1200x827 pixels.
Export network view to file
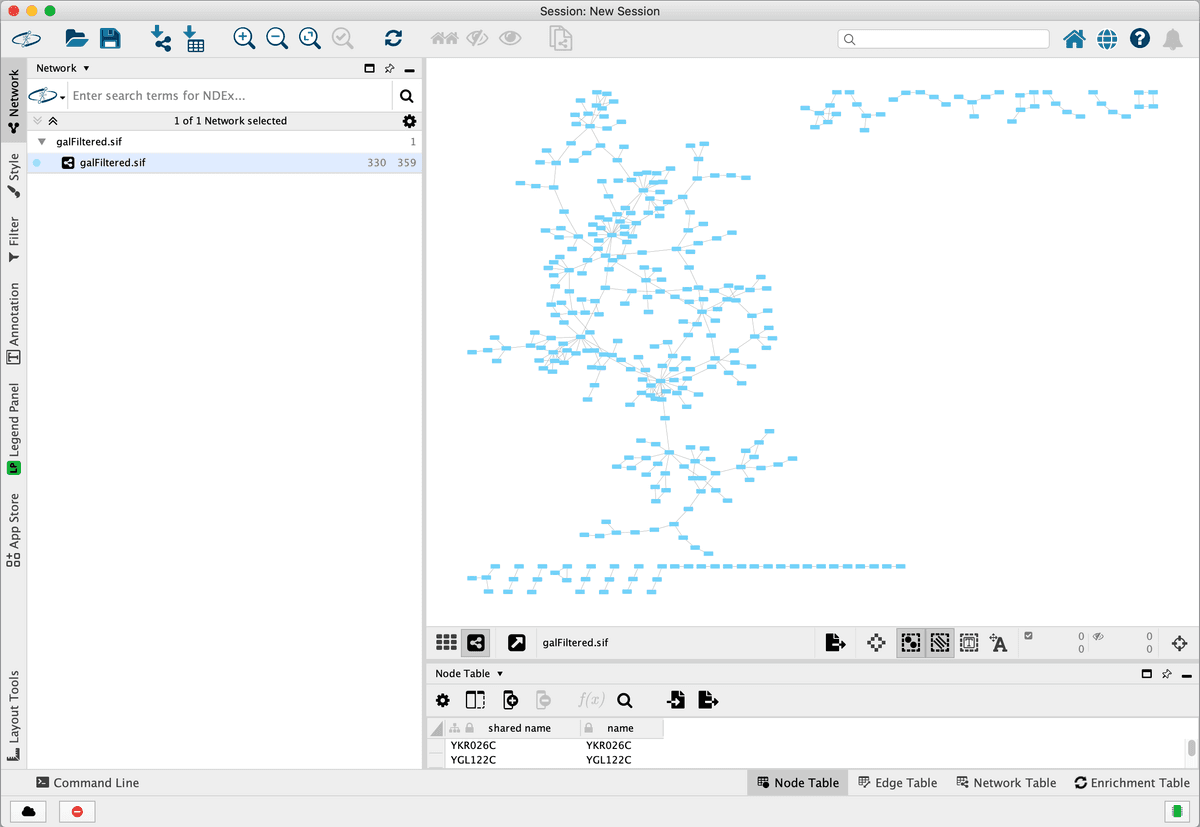835,643
